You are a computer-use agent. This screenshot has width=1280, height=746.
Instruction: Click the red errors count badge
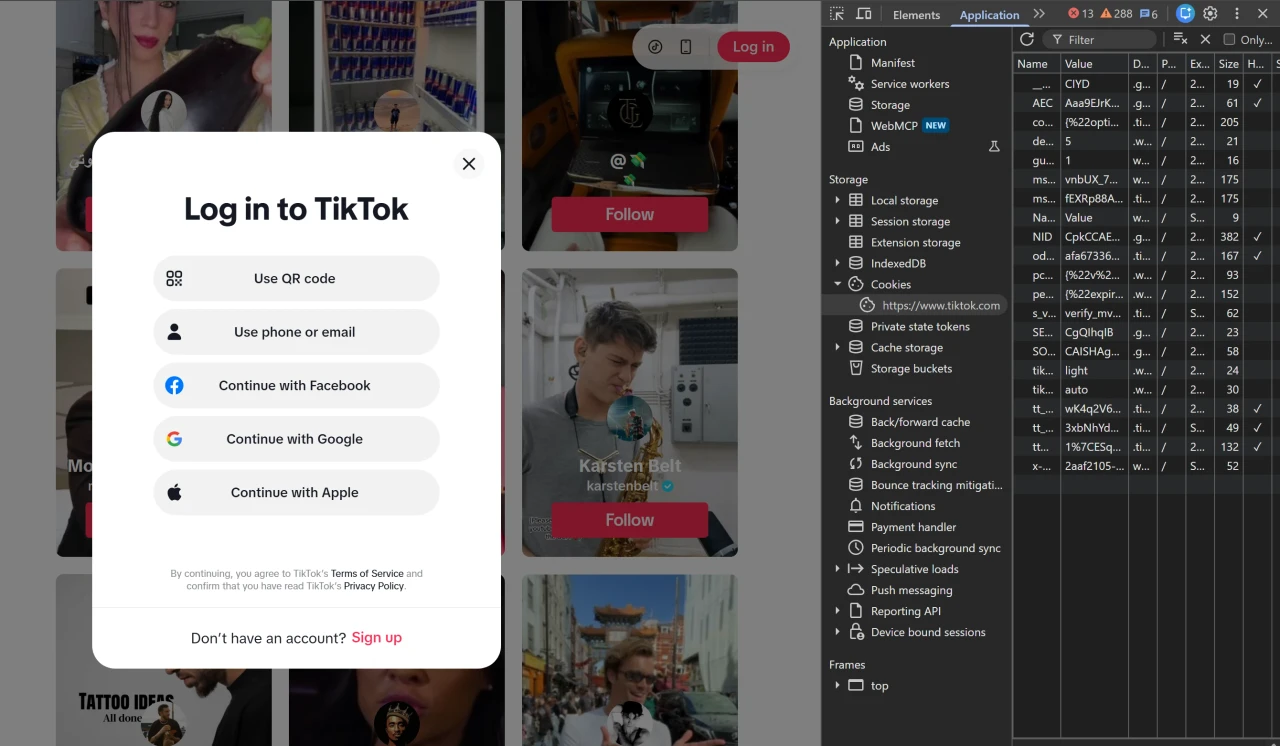point(1080,14)
